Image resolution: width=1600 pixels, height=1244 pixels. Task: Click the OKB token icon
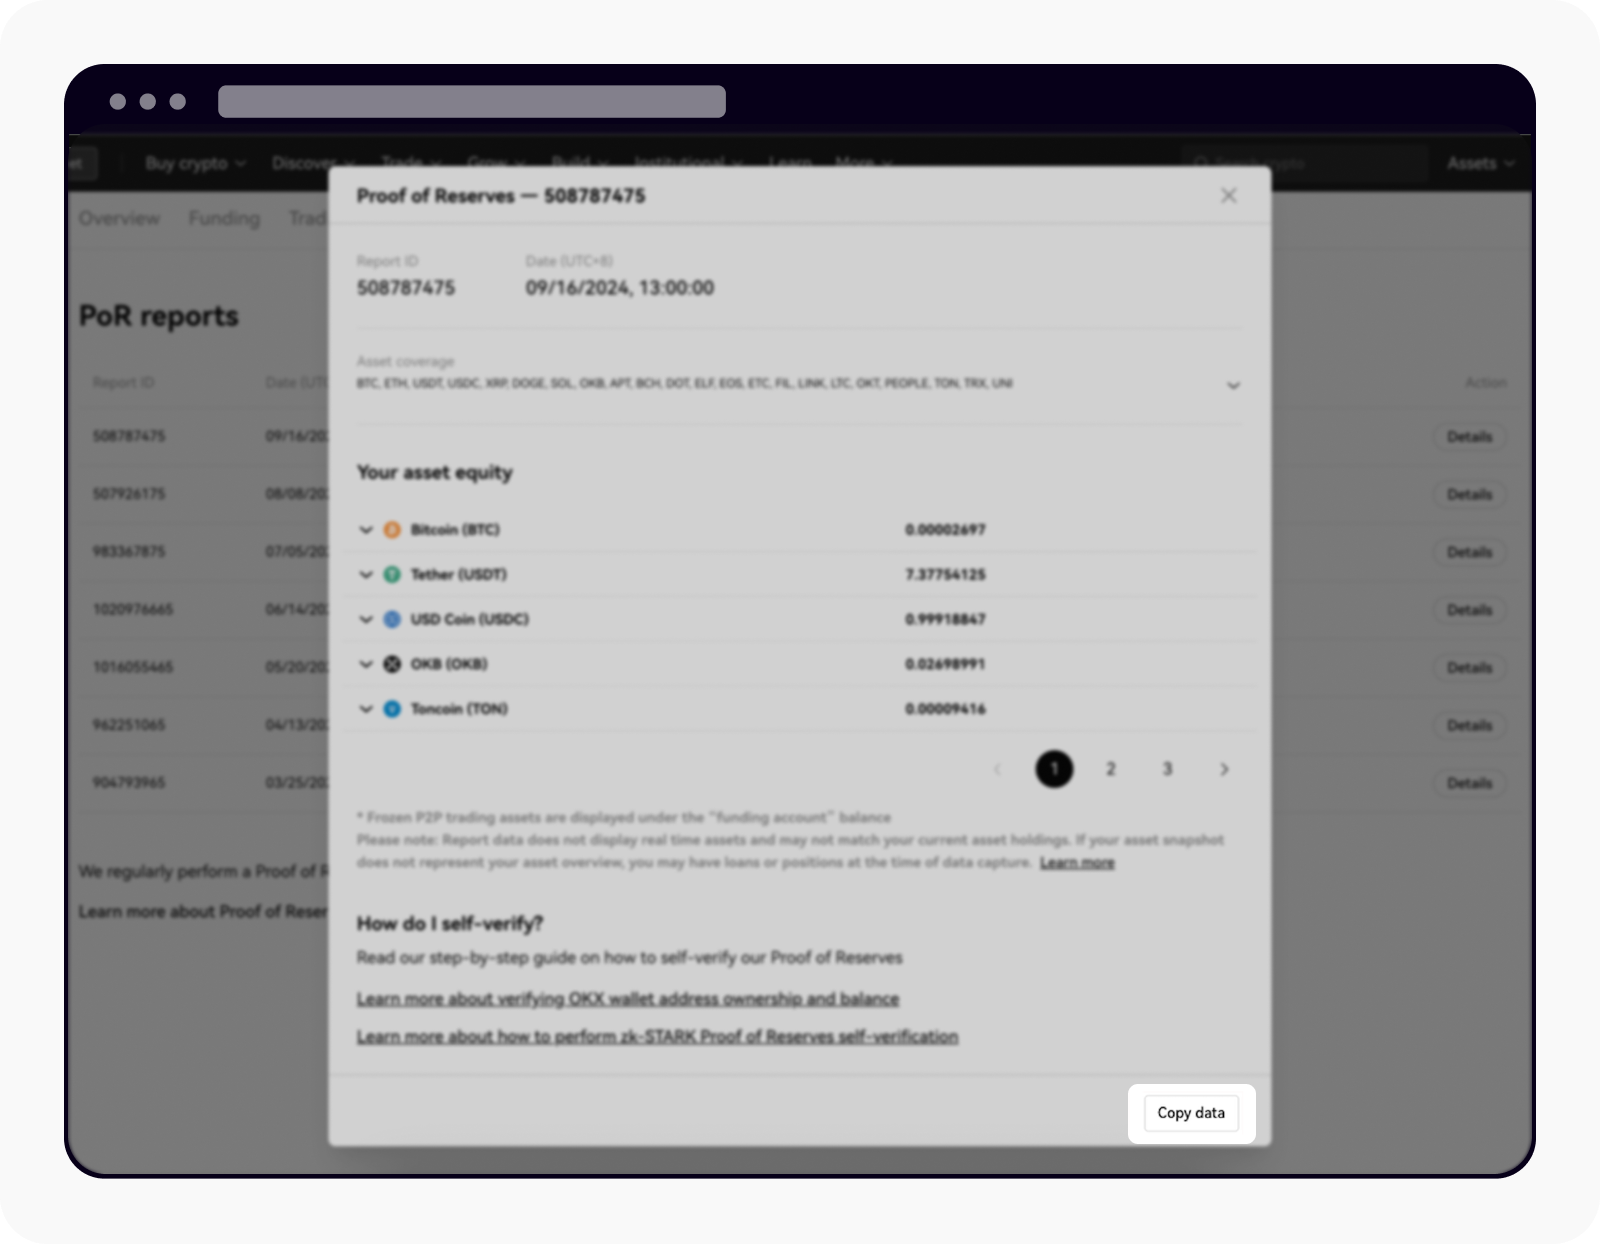tap(392, 664)
